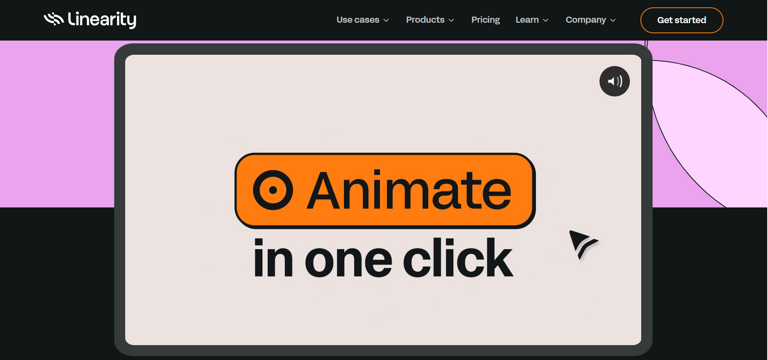The width and height of the screenshot is (768, 360).
Task: Expand the Company chevron arrow
Action: (613, 21)
